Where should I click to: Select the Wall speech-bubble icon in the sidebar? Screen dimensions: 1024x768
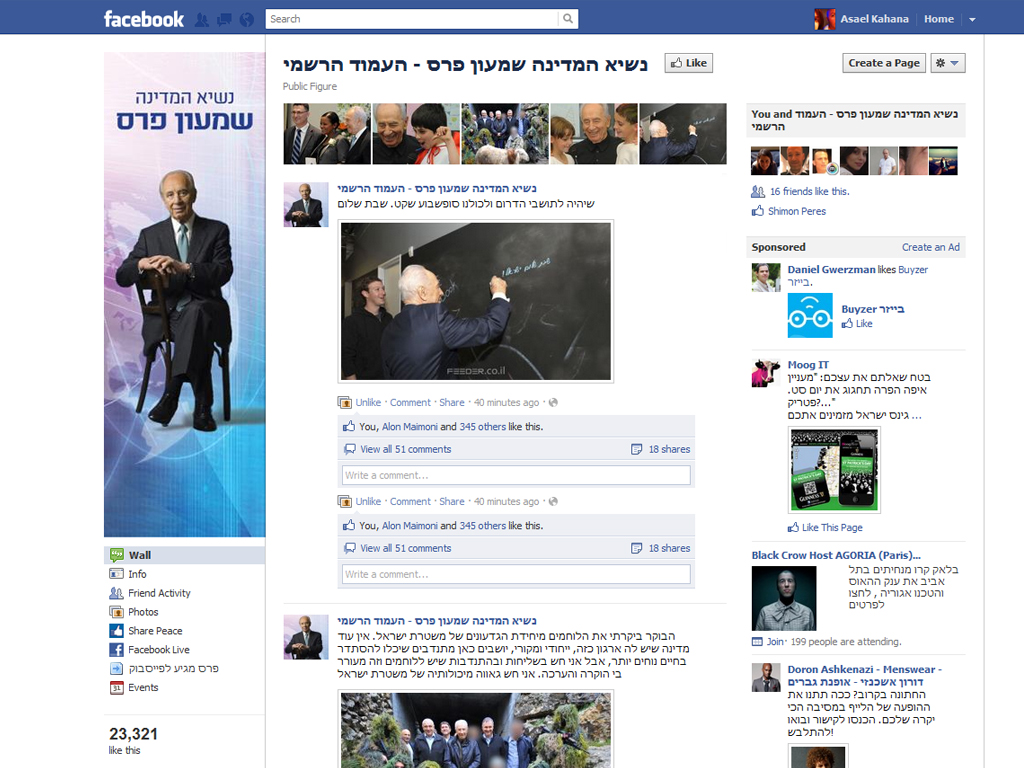(117, 555)
